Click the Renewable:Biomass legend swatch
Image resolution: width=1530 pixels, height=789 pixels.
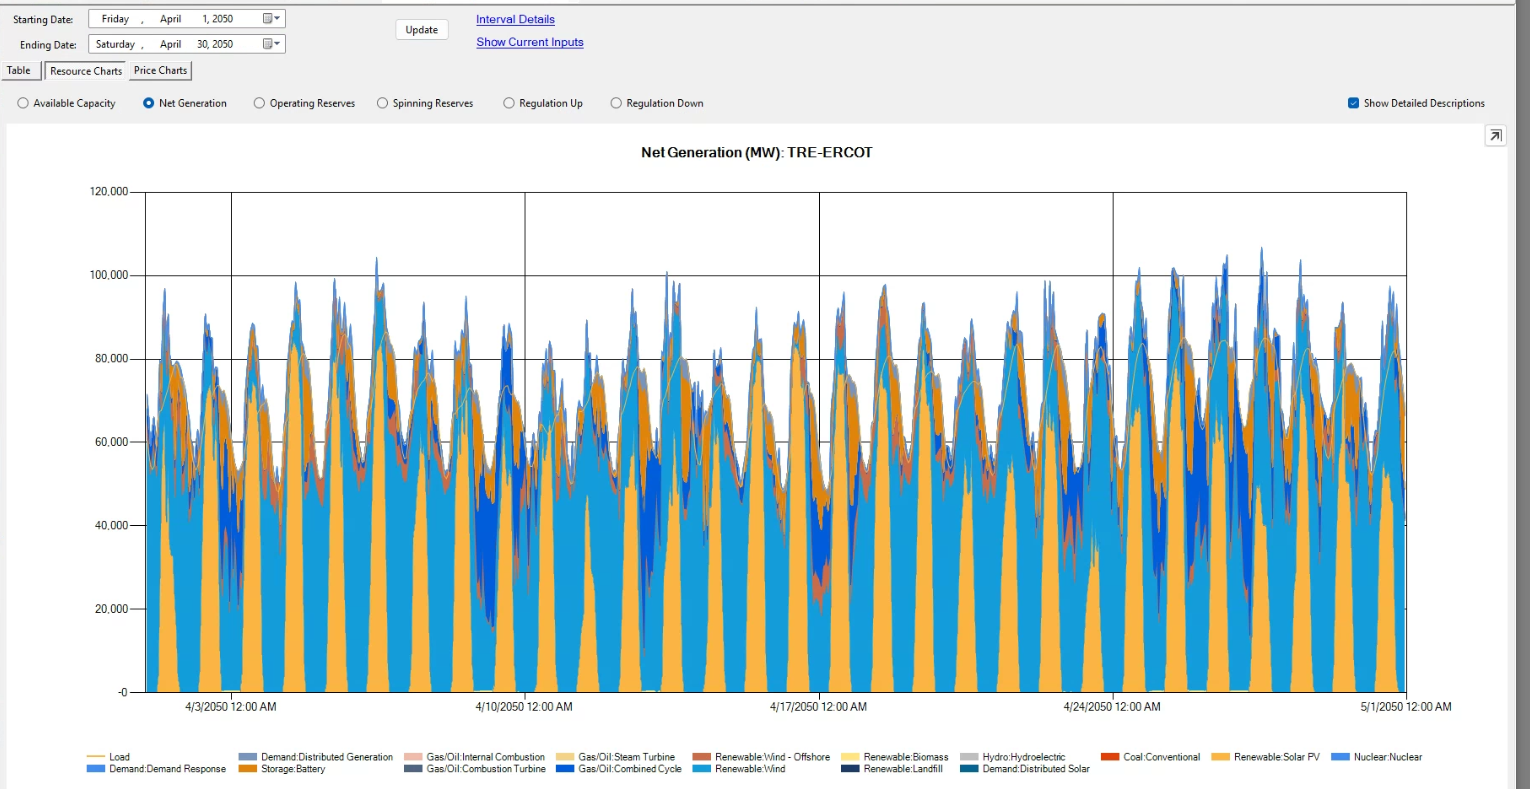(850, 757)
